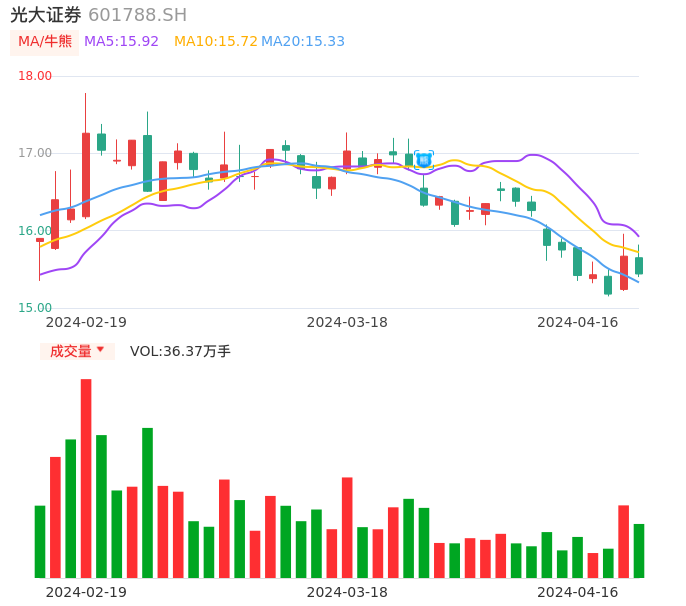Click the red dropdown arrow beside 成交量
Viewport: 686px width, 606px height.
pos(100,350)
